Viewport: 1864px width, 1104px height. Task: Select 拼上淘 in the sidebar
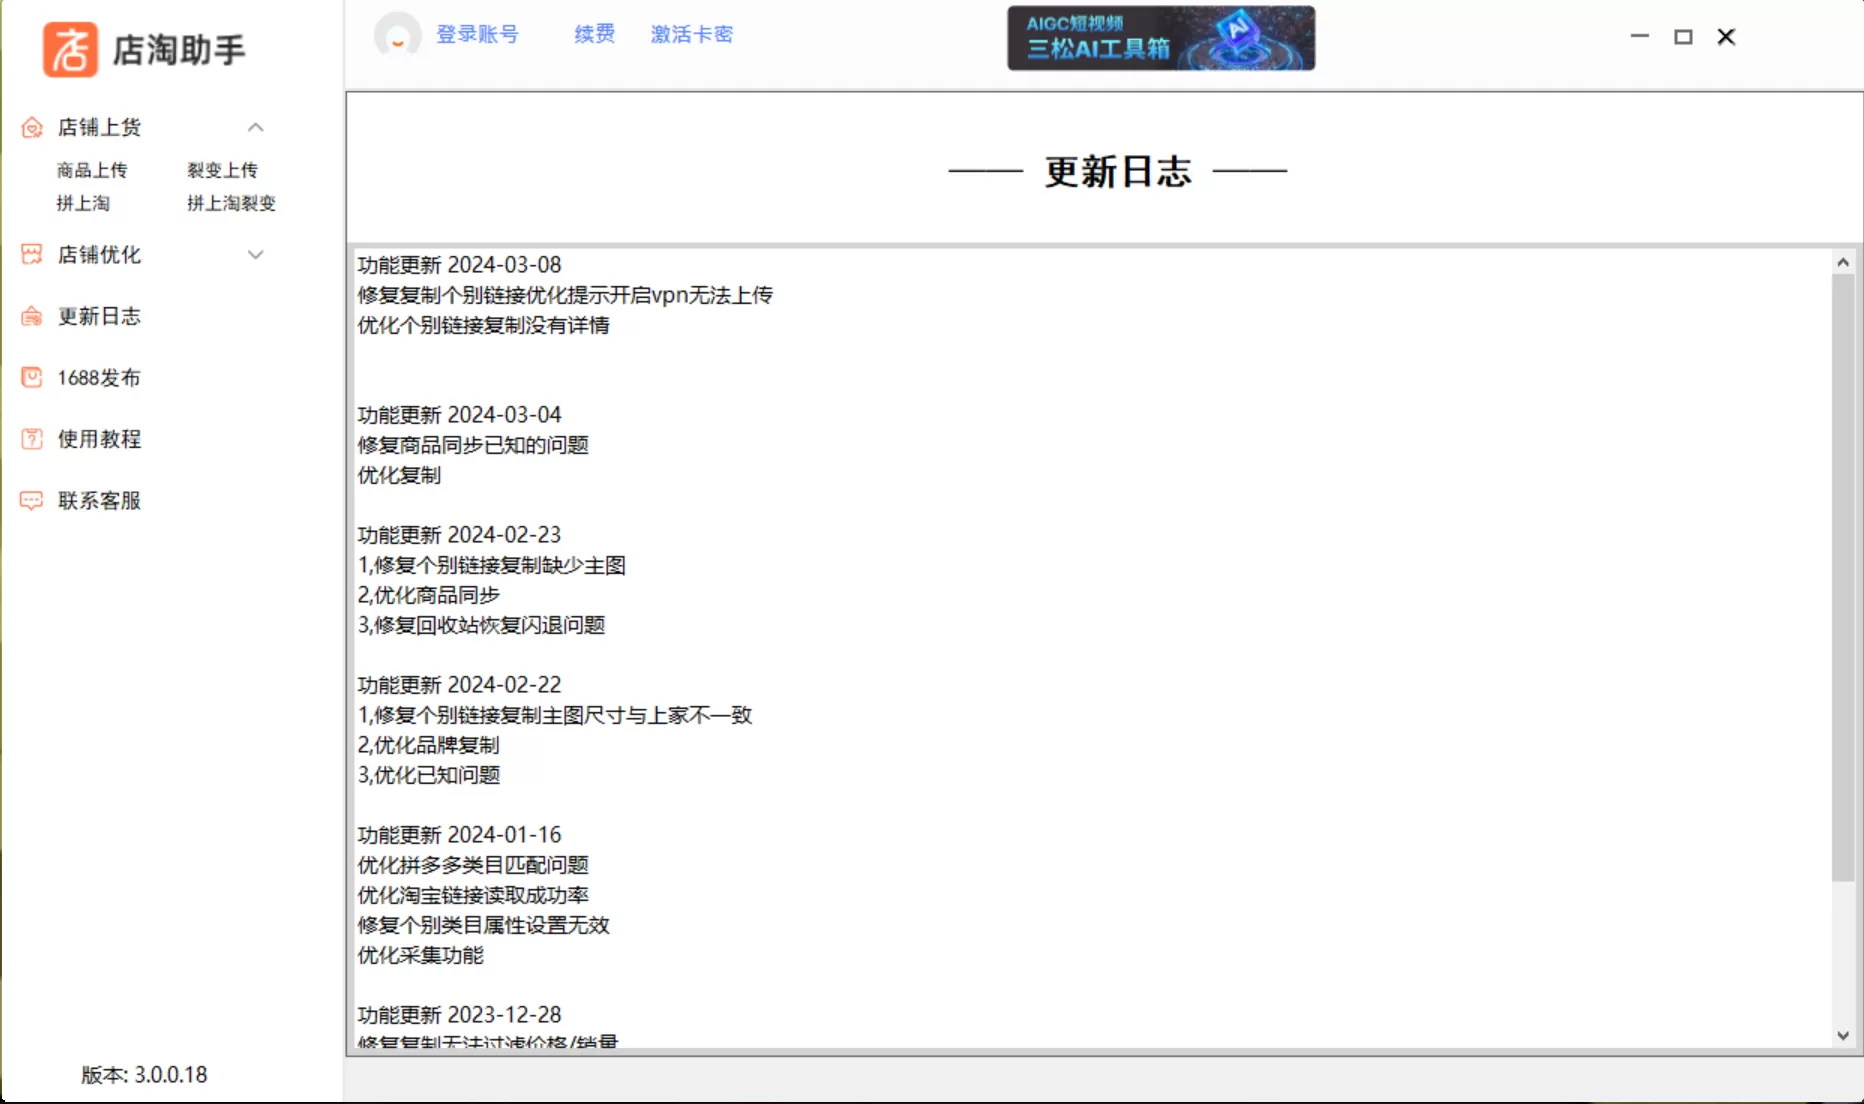click(83, 203)
